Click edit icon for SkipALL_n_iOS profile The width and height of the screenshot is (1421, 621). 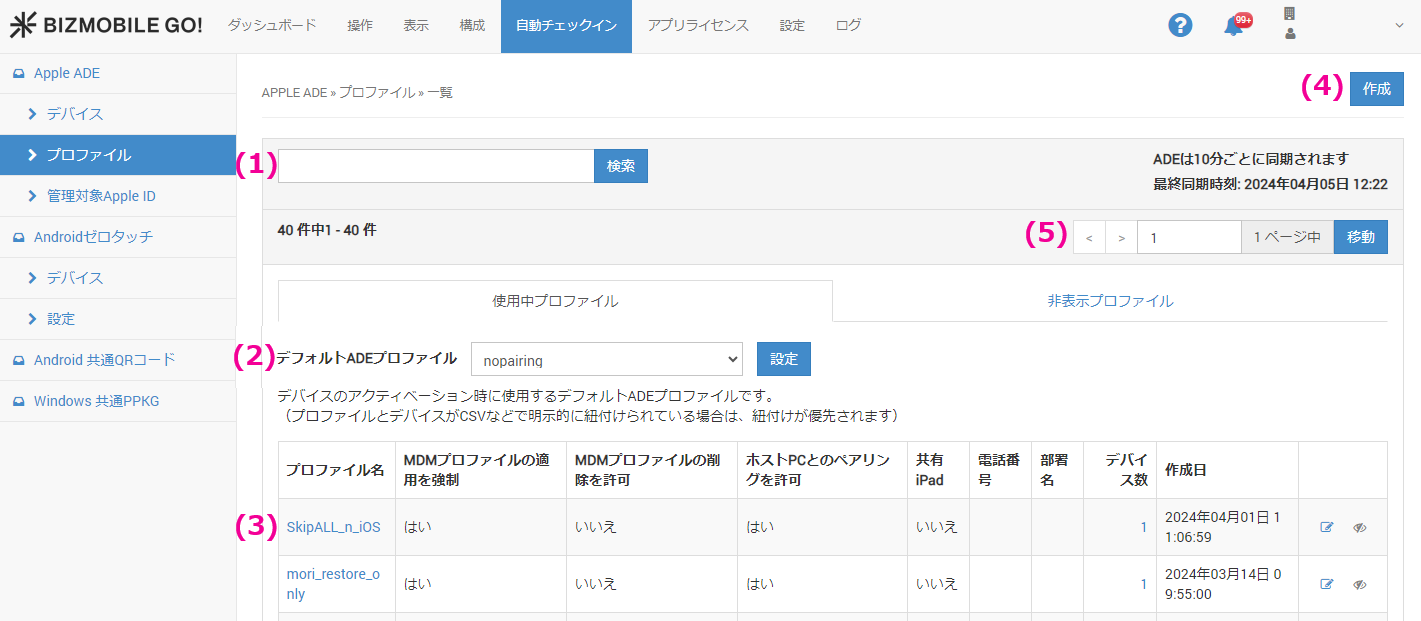(1327, 527)
